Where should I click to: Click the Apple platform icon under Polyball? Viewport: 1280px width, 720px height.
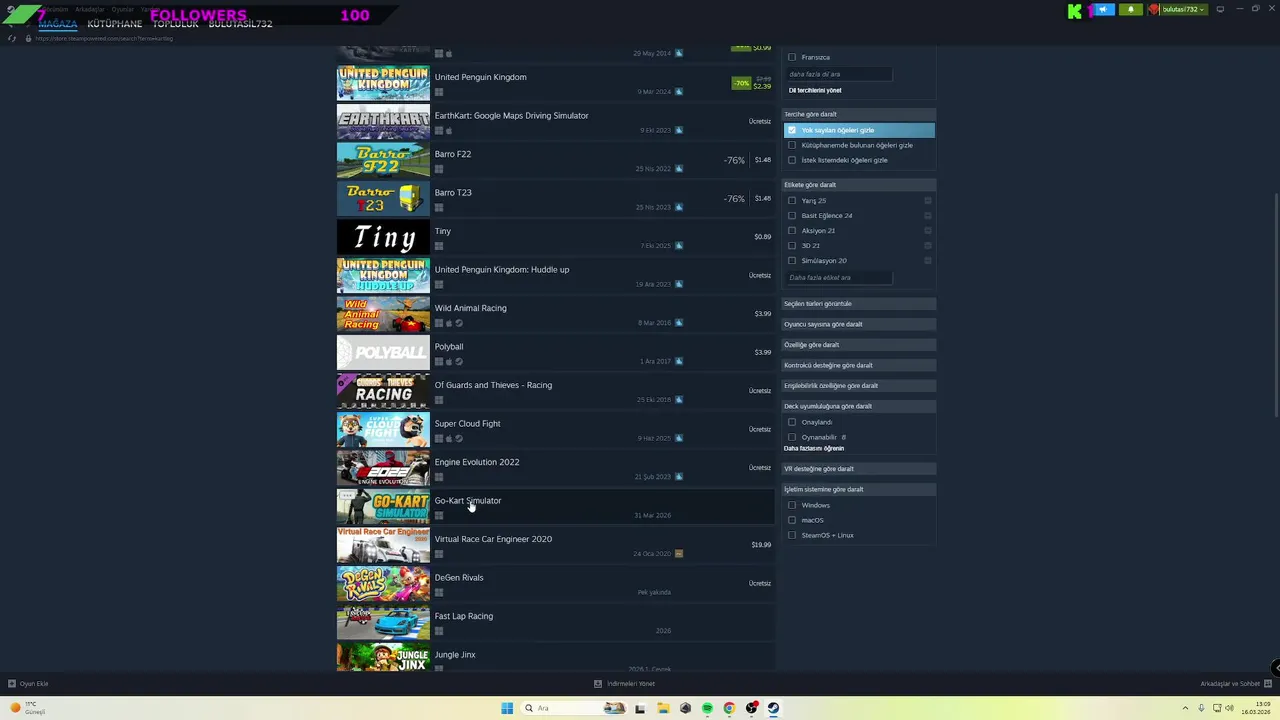(x=449, y=362)
